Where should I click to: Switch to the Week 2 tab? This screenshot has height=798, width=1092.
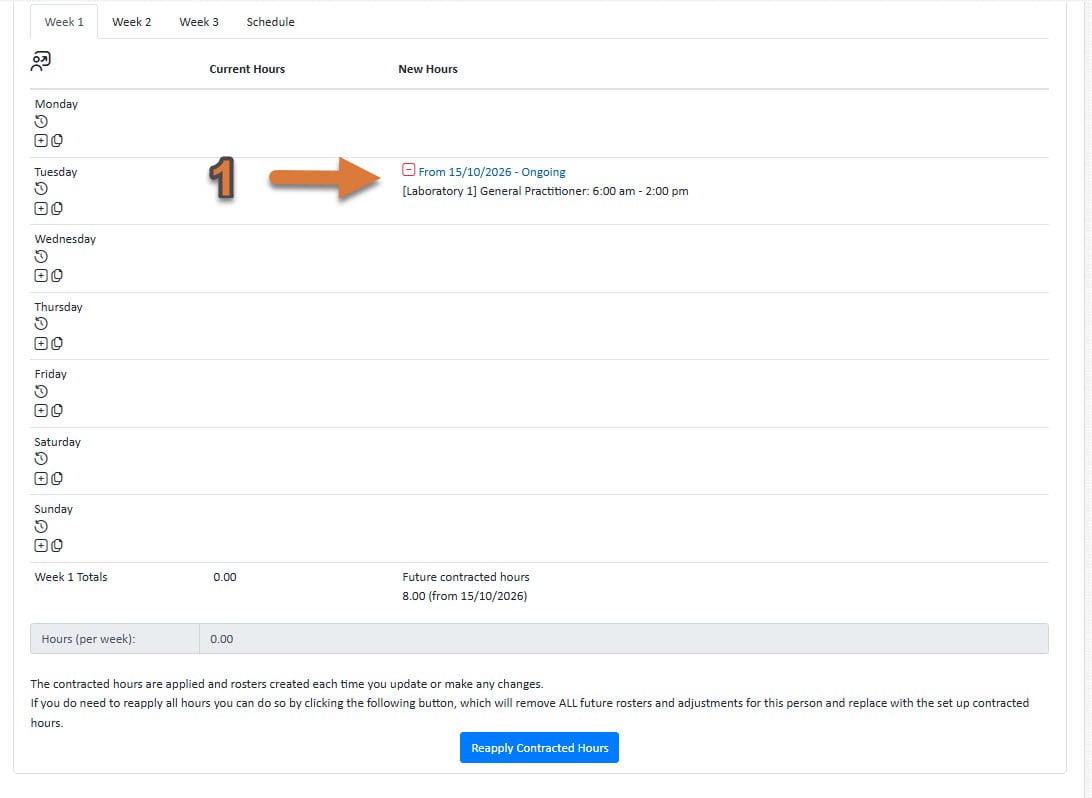point(132,22)
